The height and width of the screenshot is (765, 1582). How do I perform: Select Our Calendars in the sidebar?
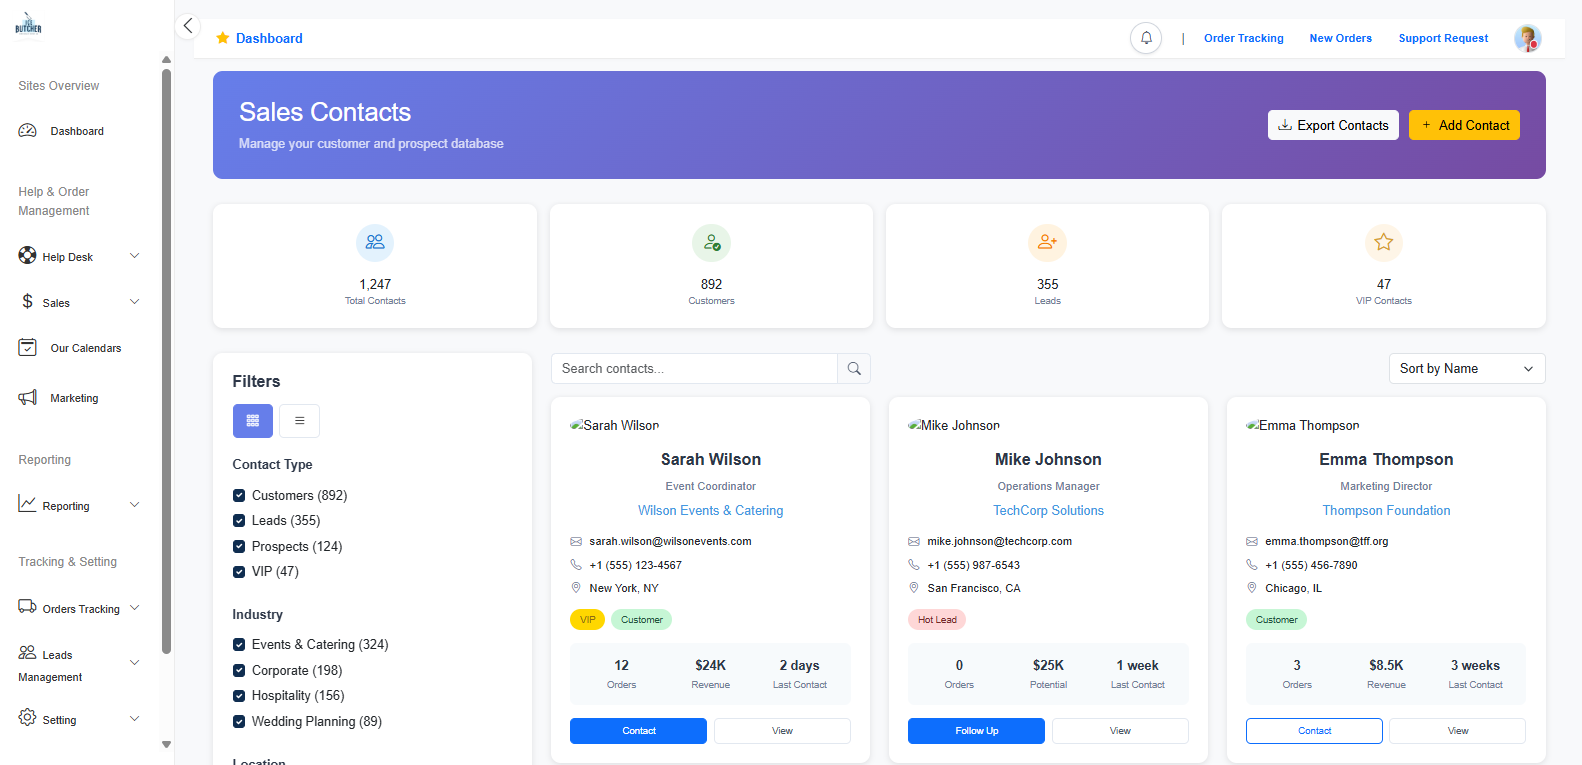[86, 348]
